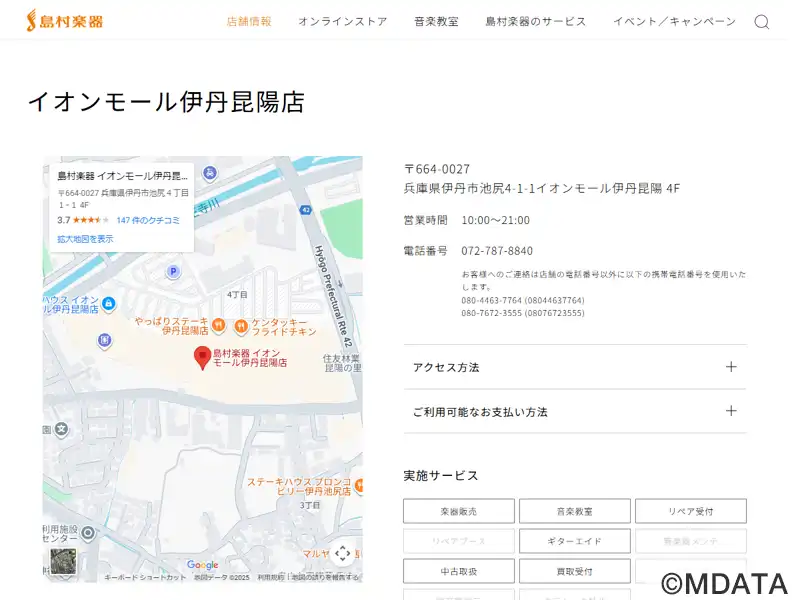Click 音楽教室 service button
The height and width of the screenshot is (600, 800).
point(574,511)
